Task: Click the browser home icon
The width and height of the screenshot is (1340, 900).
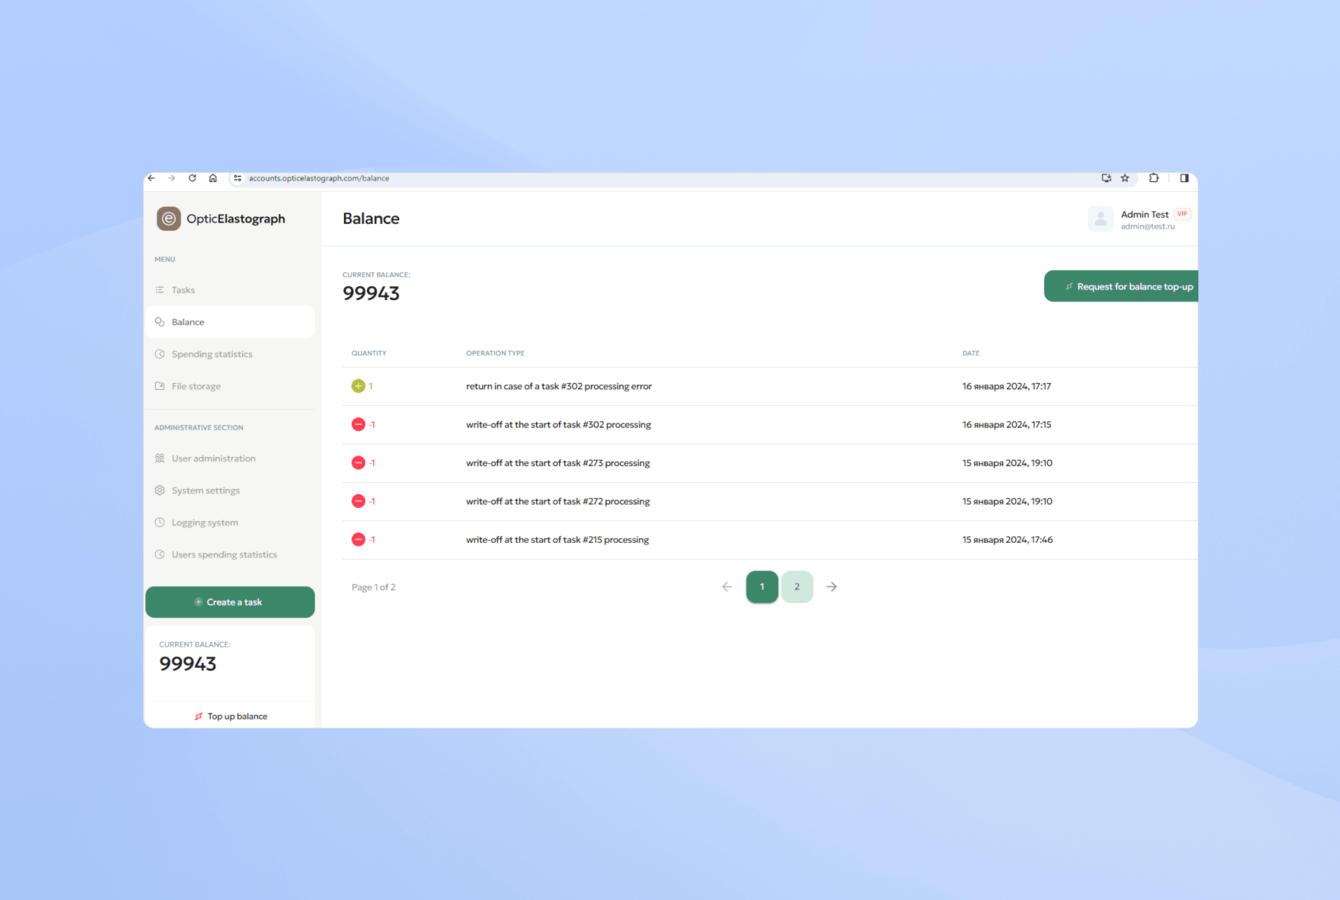Action: point(213,178)
